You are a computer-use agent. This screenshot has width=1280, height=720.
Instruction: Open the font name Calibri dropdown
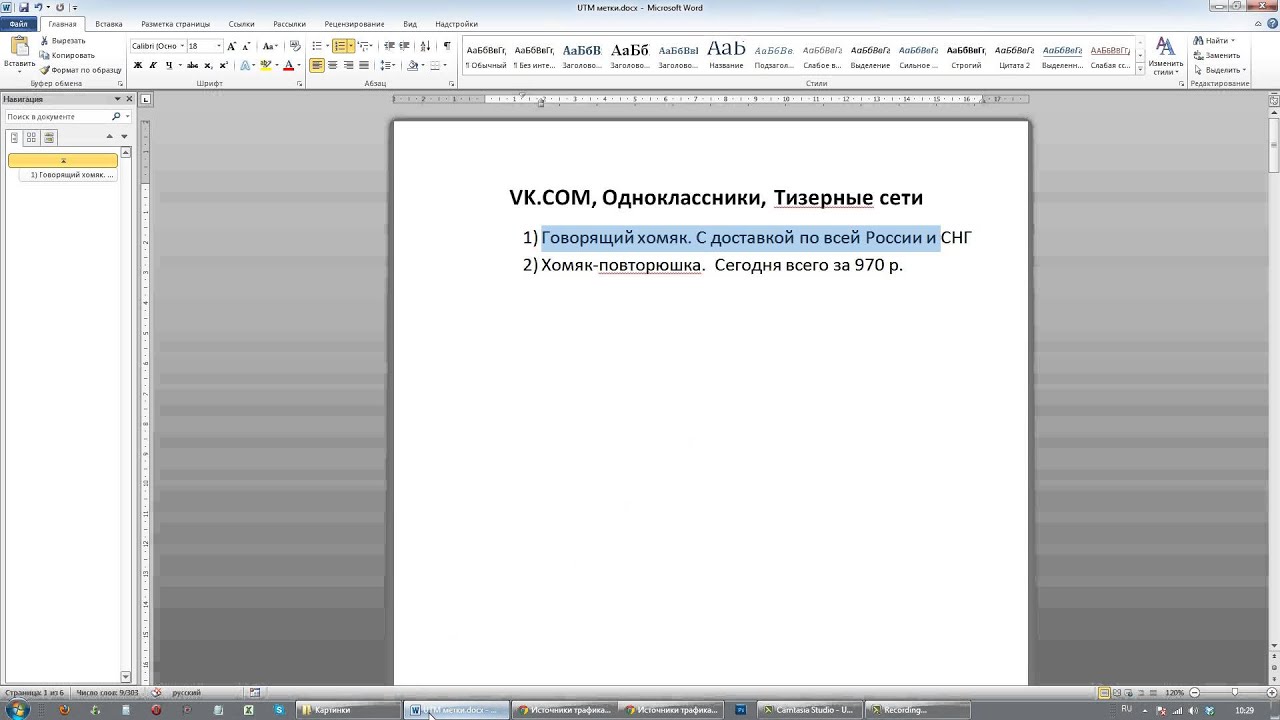(x=182, y=46)
